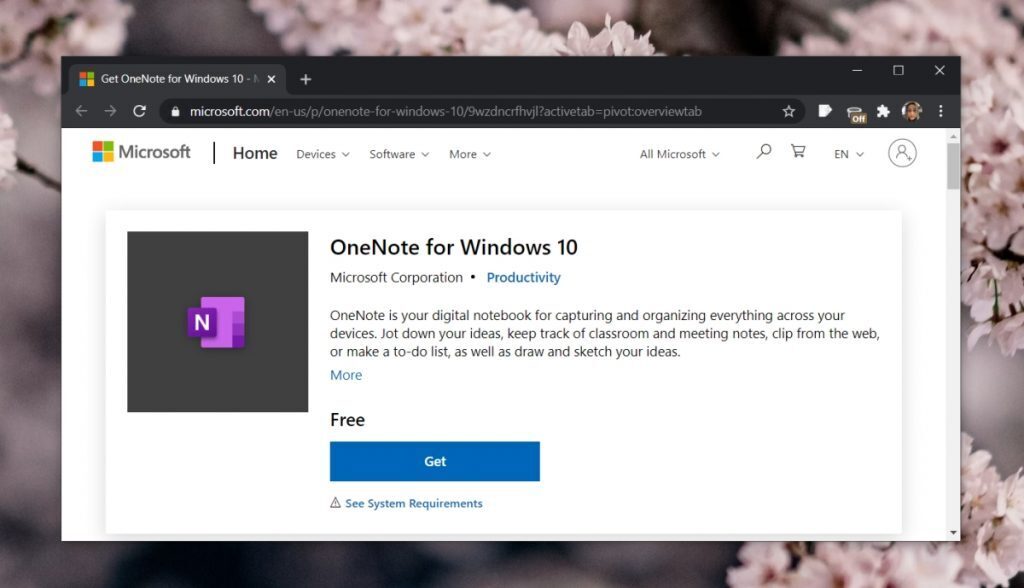Toggle the system requirements warning icon

[x=336, y=503]
